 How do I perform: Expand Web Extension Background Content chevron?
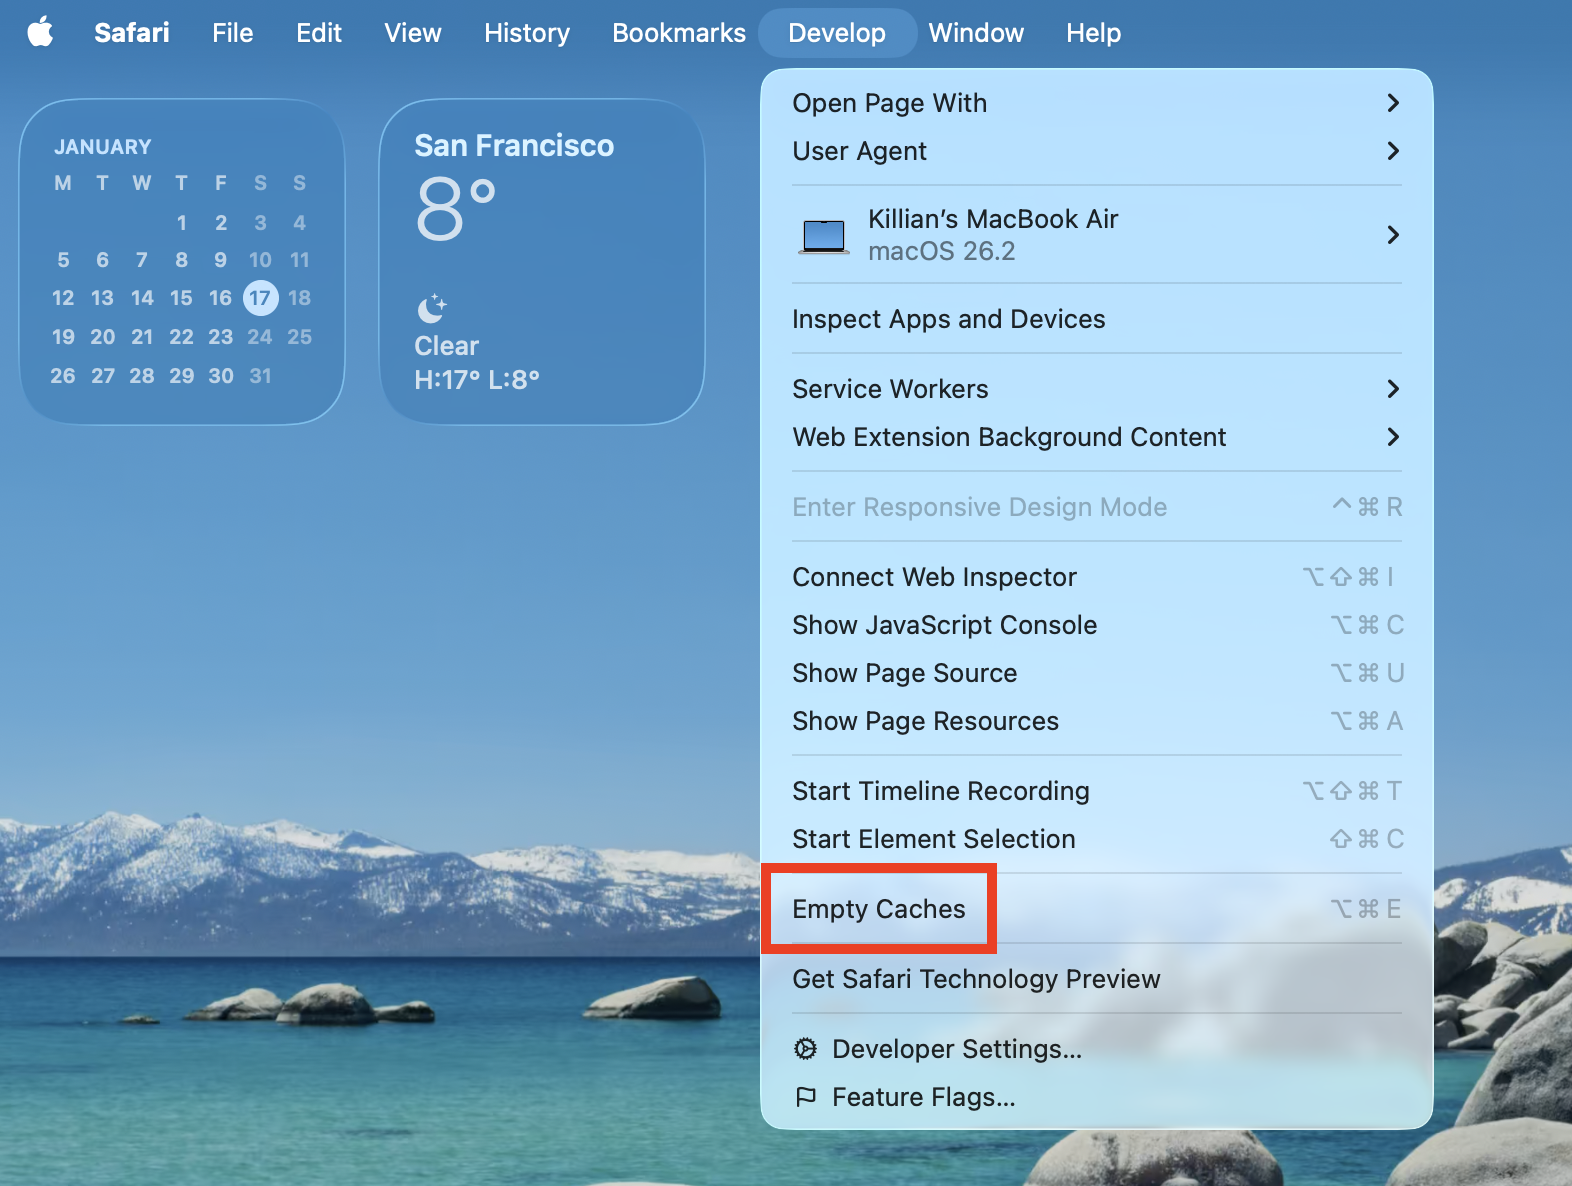pos(1393,437)
